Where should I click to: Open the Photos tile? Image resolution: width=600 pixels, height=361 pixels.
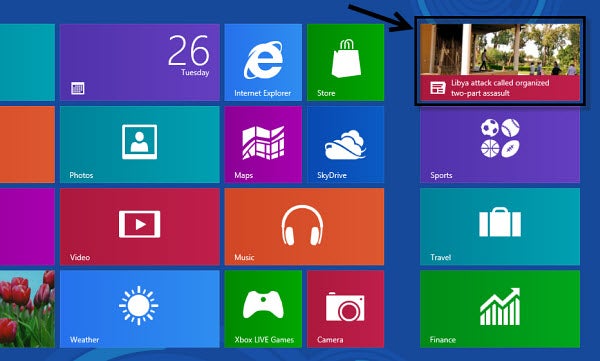click(140, 145)
